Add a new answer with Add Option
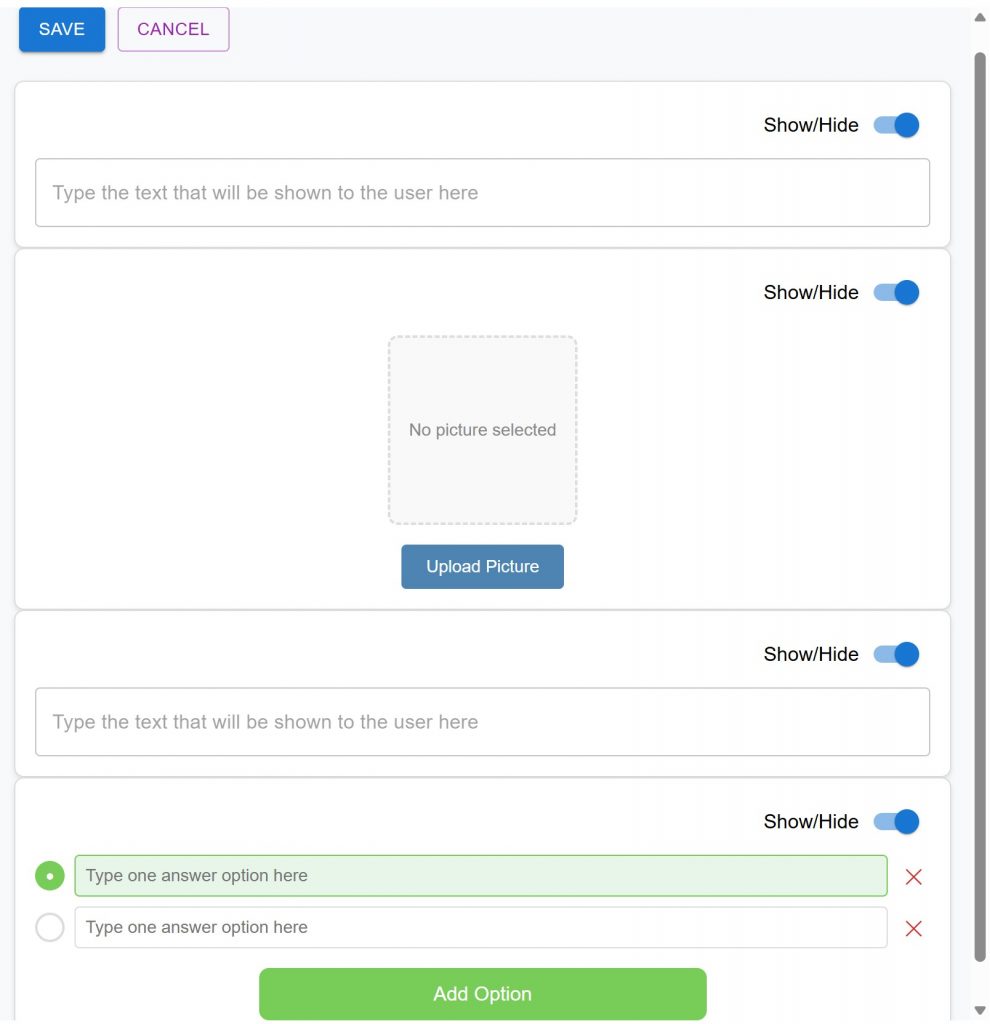Screen dimensions: 990x1024 click(483, 993)
